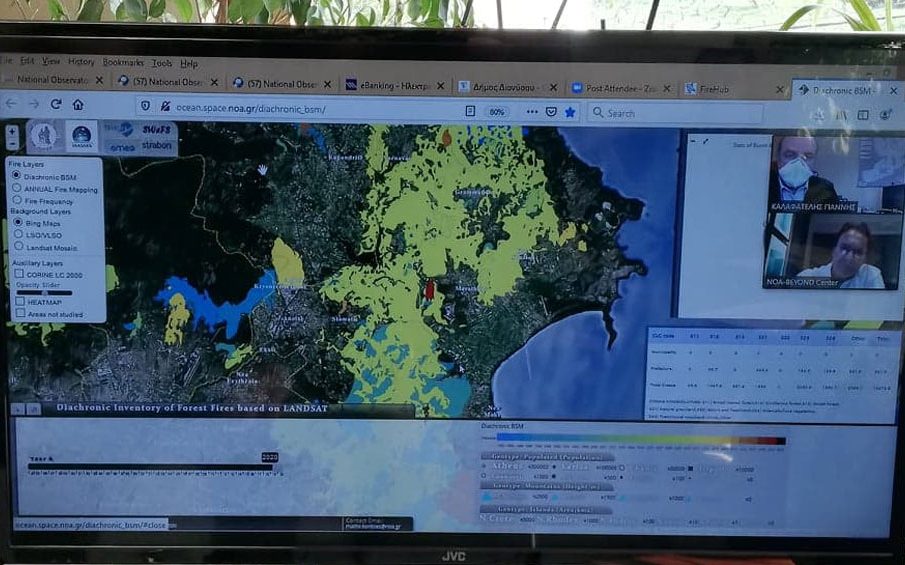905x565 pixels.
Task: Tick the HEATMAP checkbox
Action: point(18,301)
